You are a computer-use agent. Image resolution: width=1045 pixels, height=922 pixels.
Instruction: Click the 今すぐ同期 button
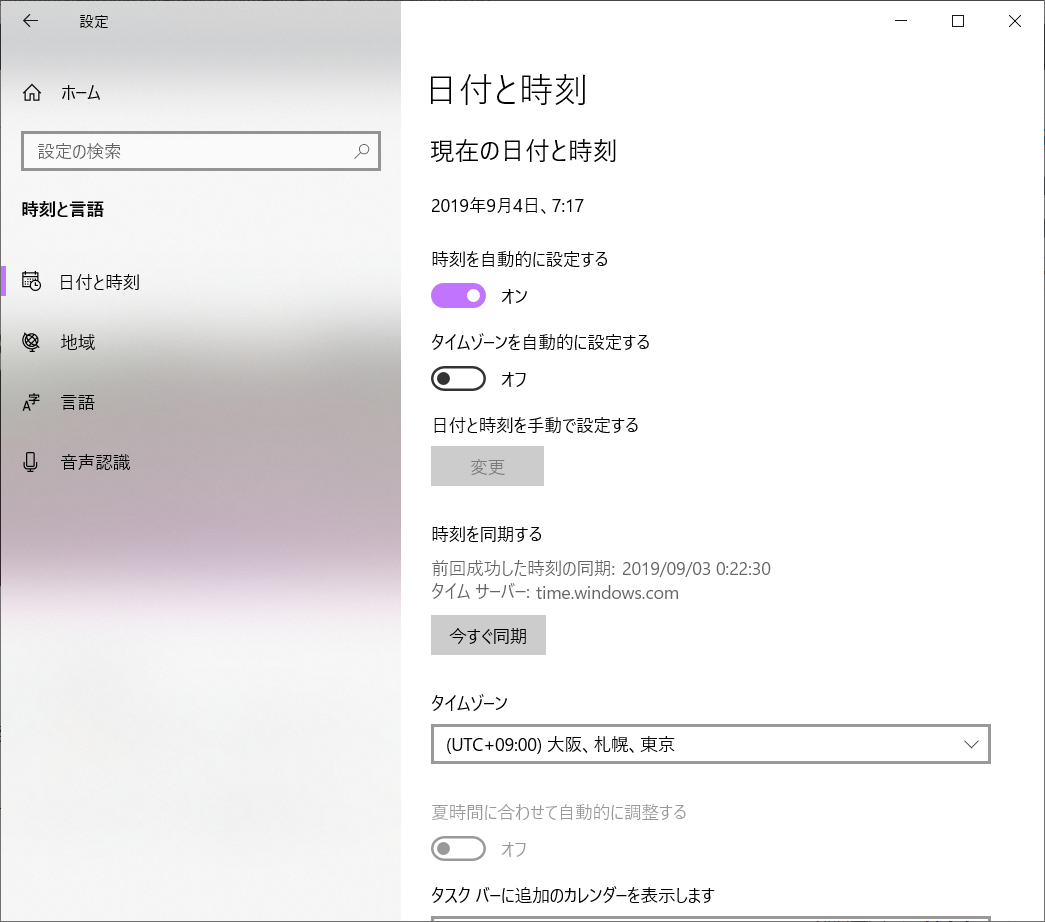point(488,634)
